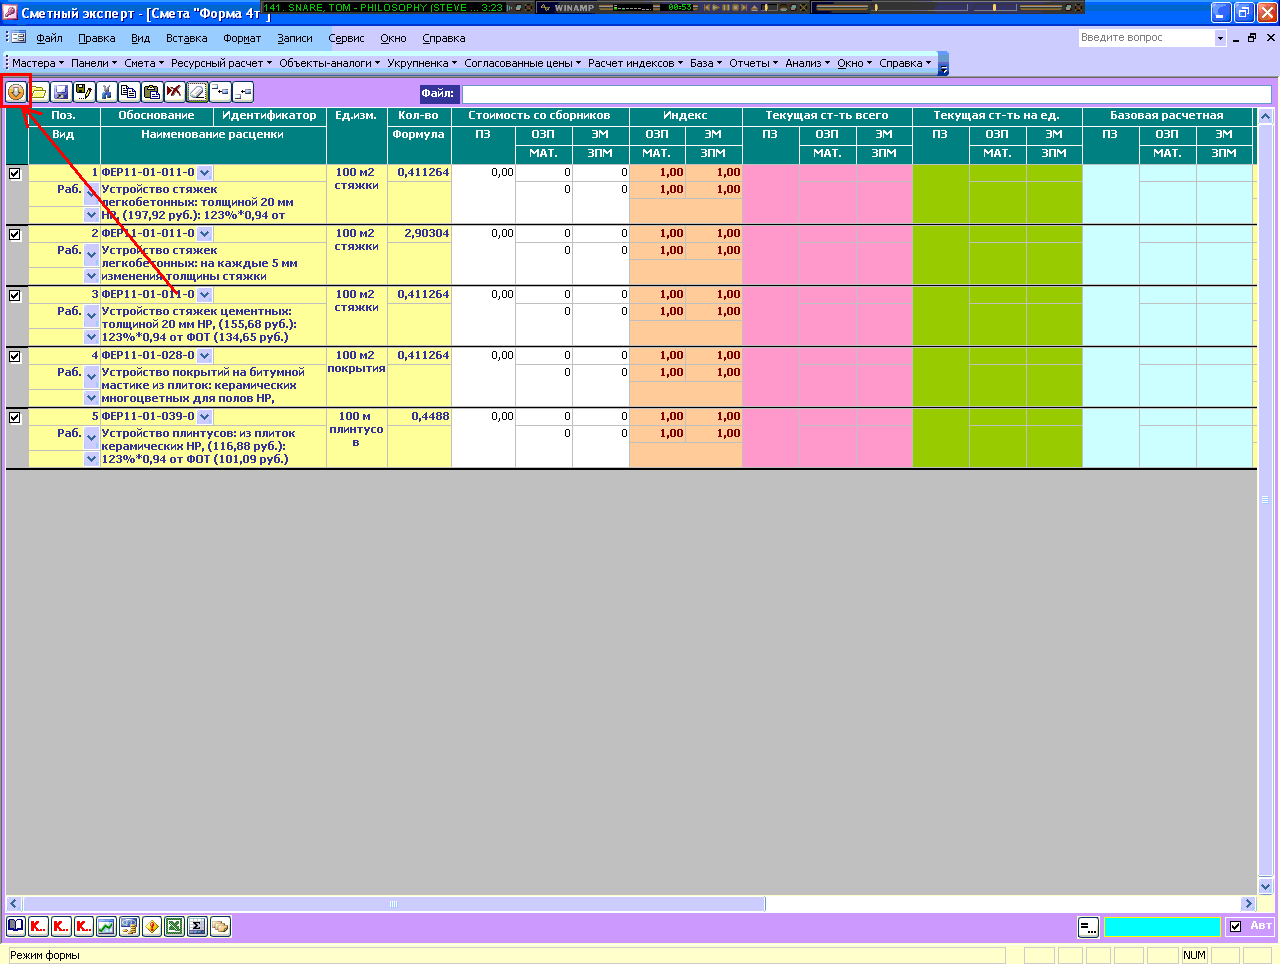
Task: Click the vertical scrollbar down arrow
Action: (x=1265, y=886)
